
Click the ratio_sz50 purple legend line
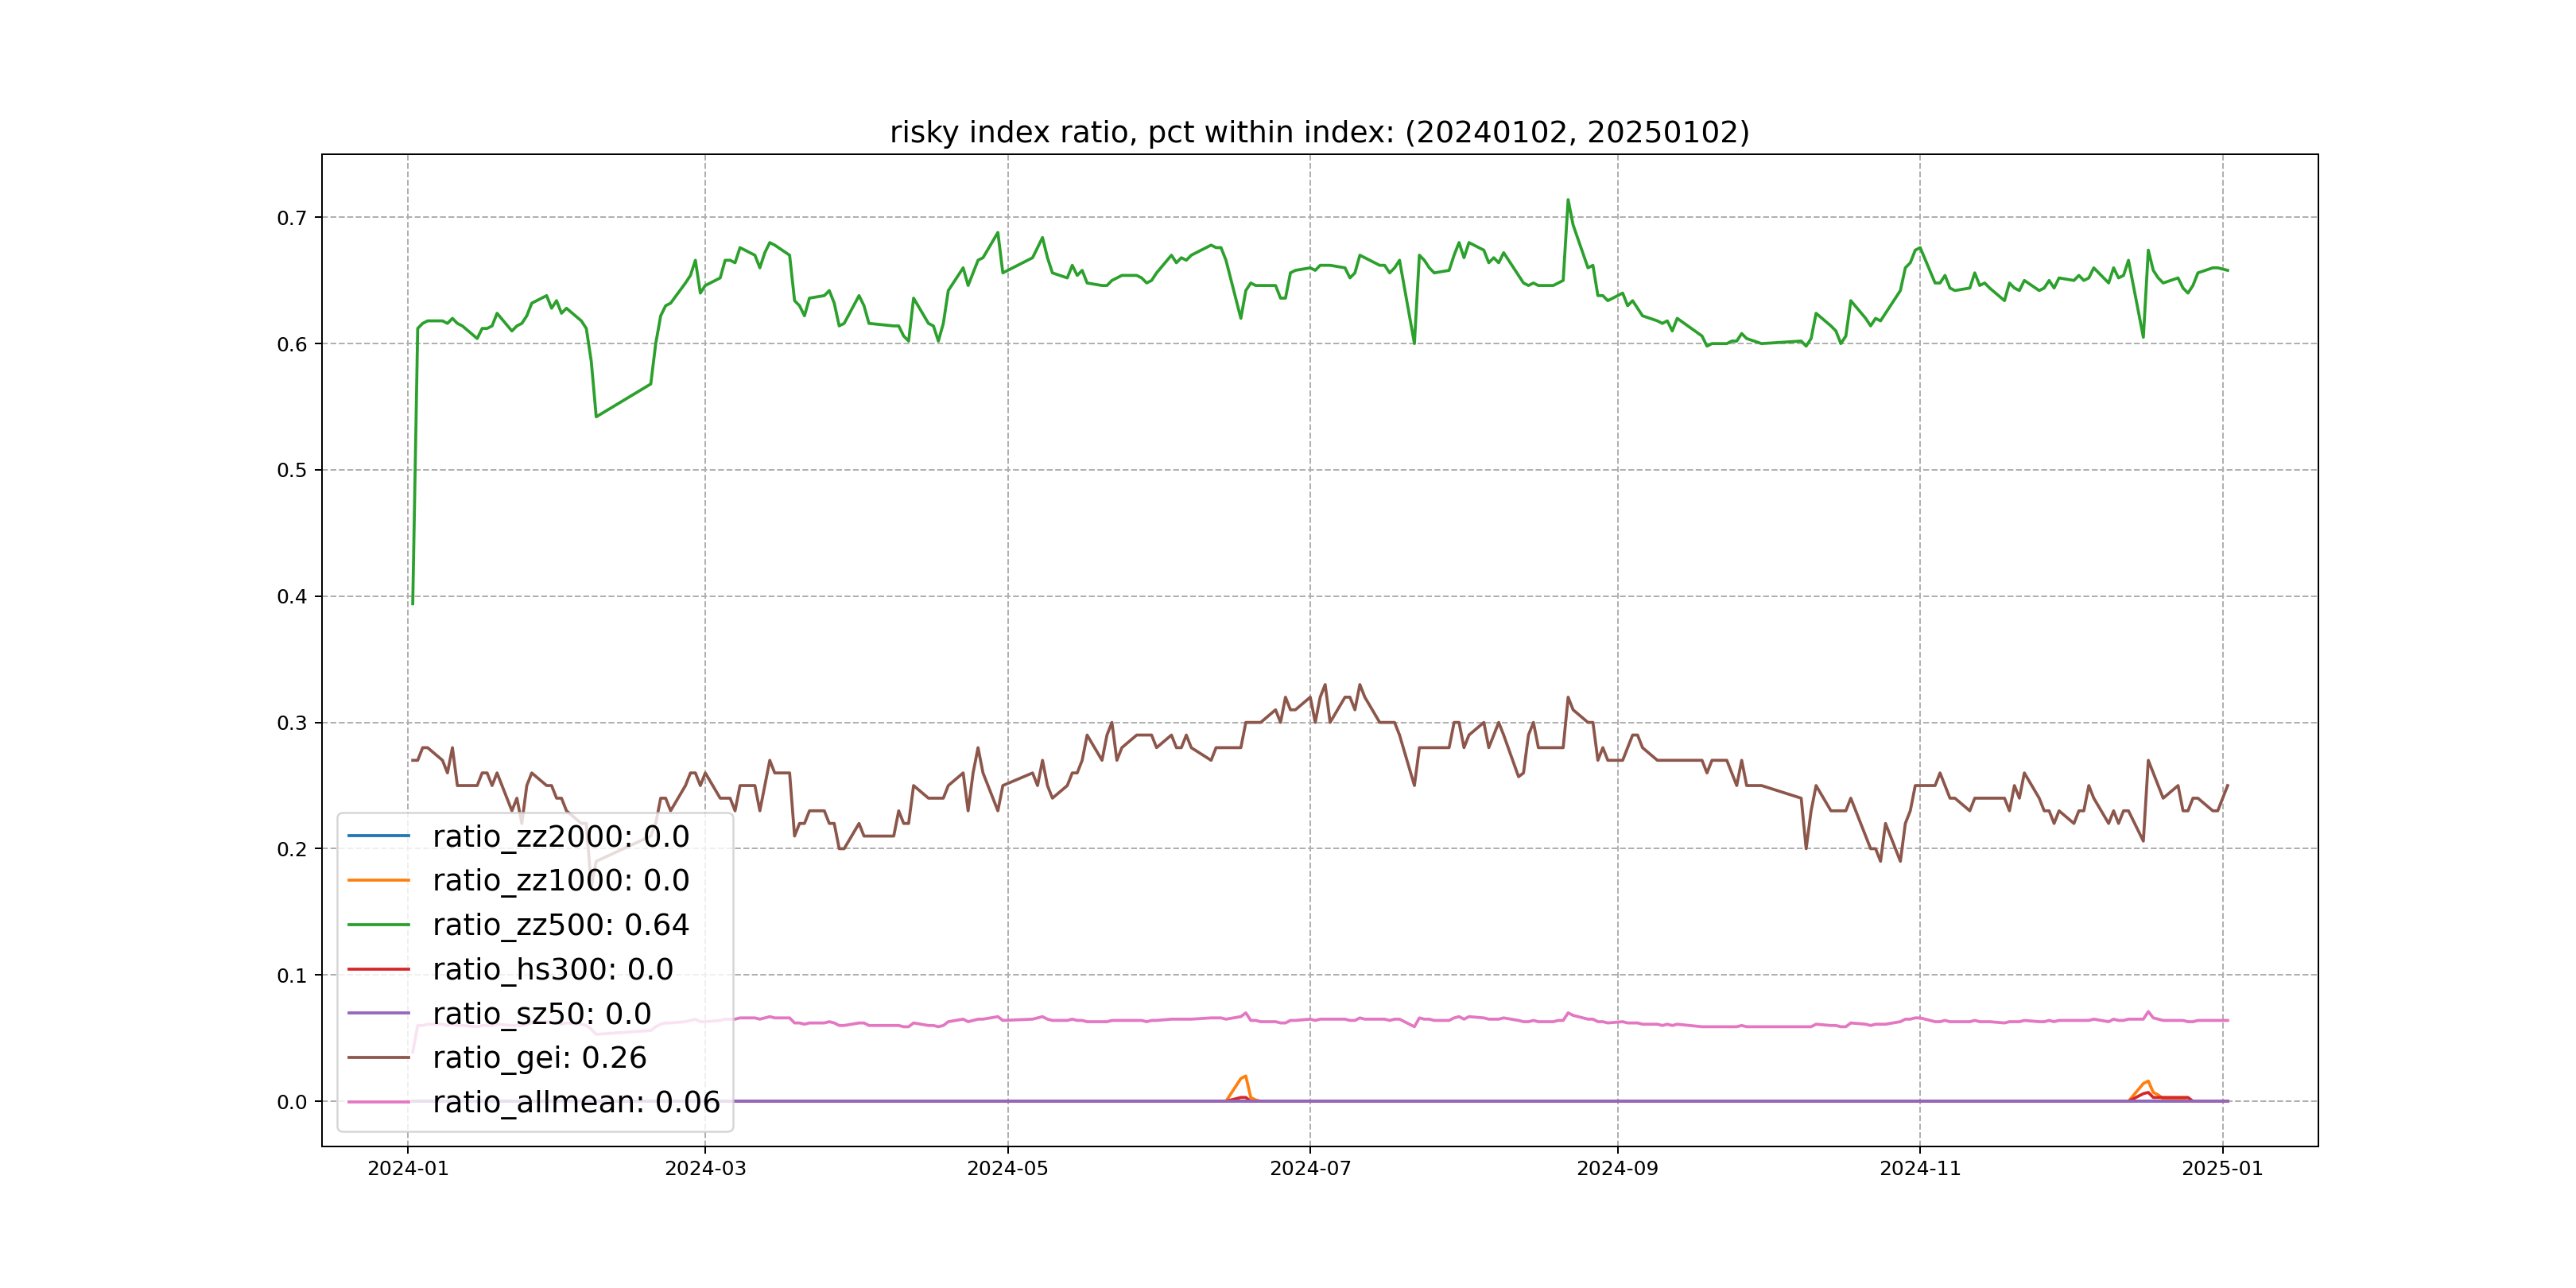coord(378,1013)
